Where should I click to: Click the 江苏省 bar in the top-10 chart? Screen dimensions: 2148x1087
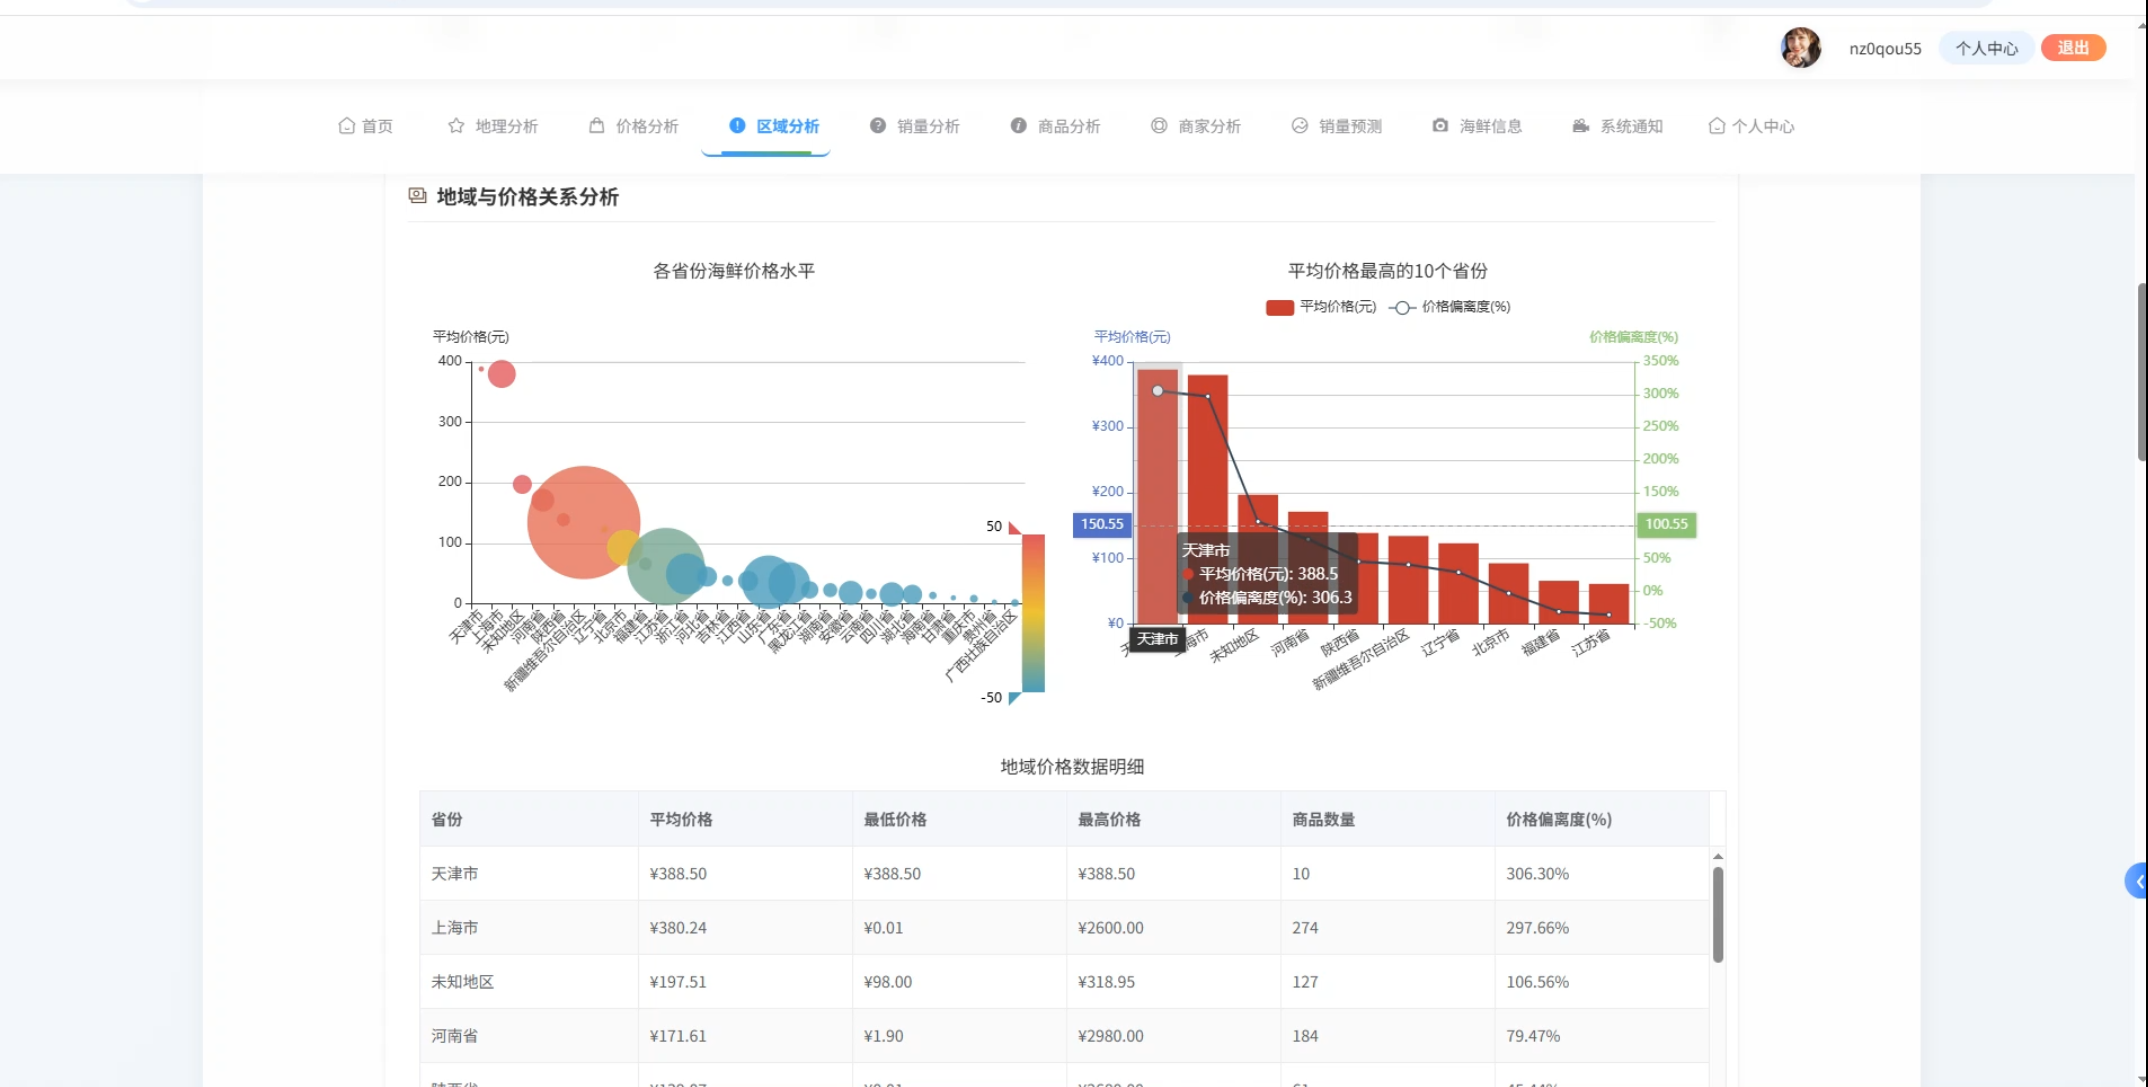tap(1609, 604)
